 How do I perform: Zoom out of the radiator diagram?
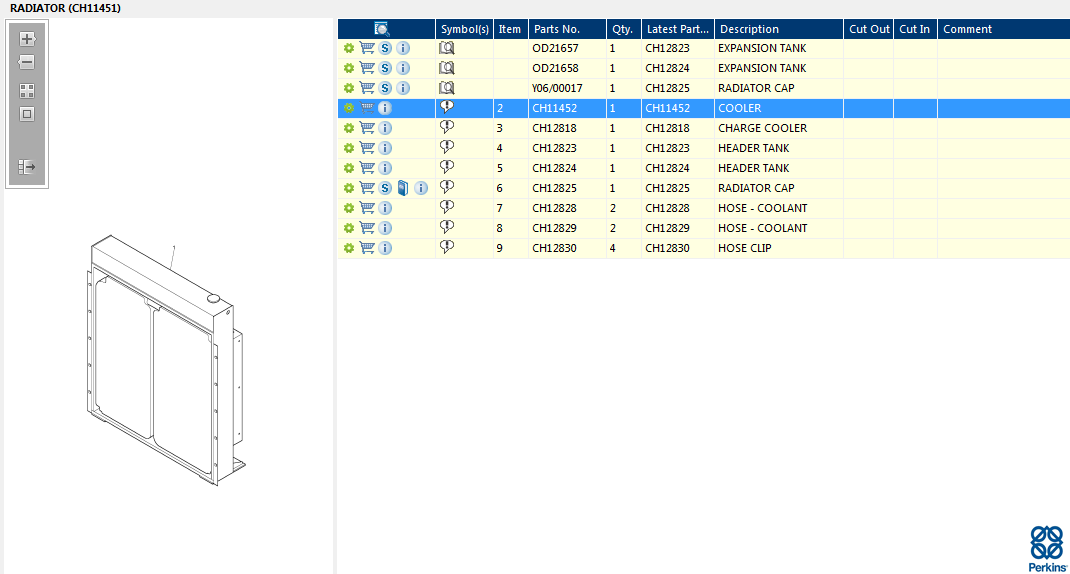click(27, 62)
